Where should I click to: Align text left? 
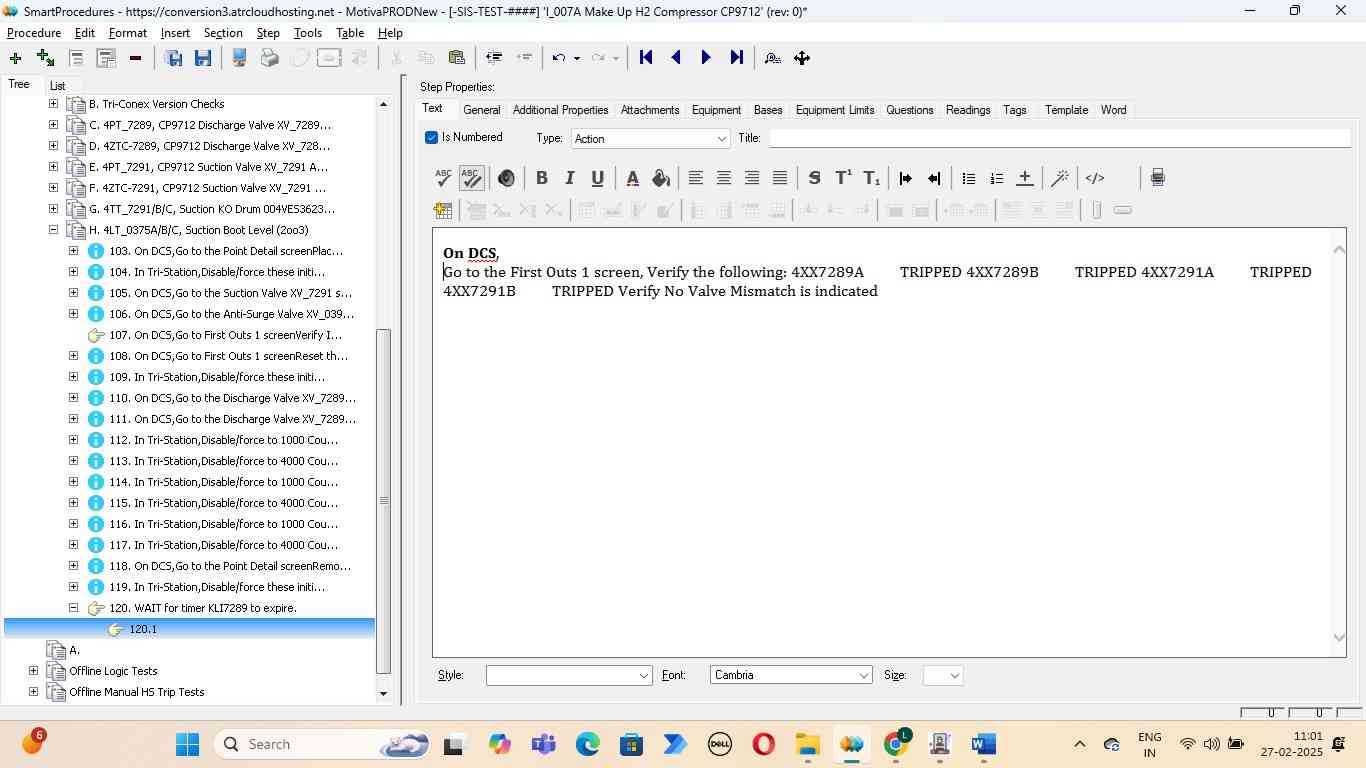pos(695,178)
